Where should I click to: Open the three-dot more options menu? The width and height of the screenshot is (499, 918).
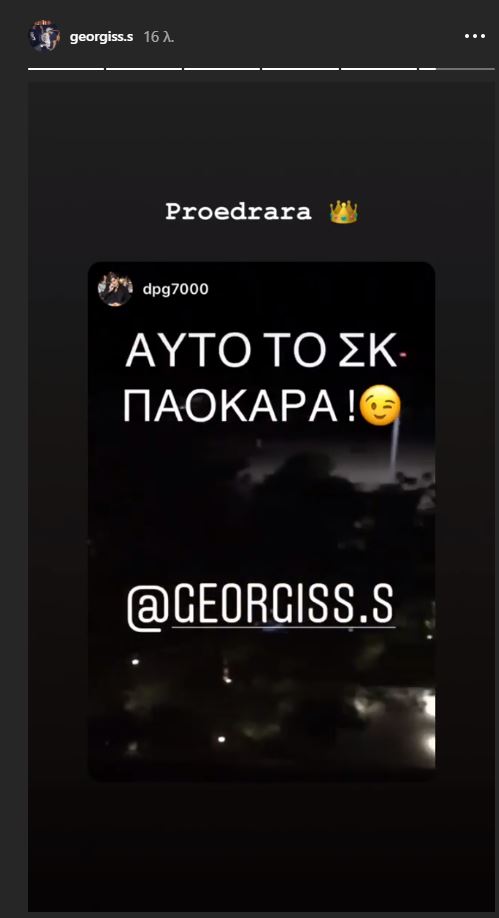click(475, 36)
